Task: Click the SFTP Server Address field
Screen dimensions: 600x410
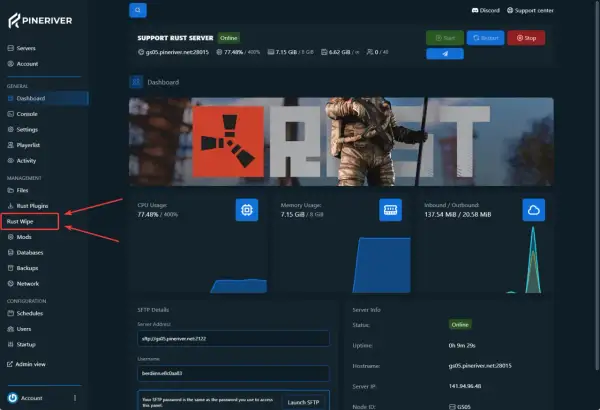Action: 233,338
